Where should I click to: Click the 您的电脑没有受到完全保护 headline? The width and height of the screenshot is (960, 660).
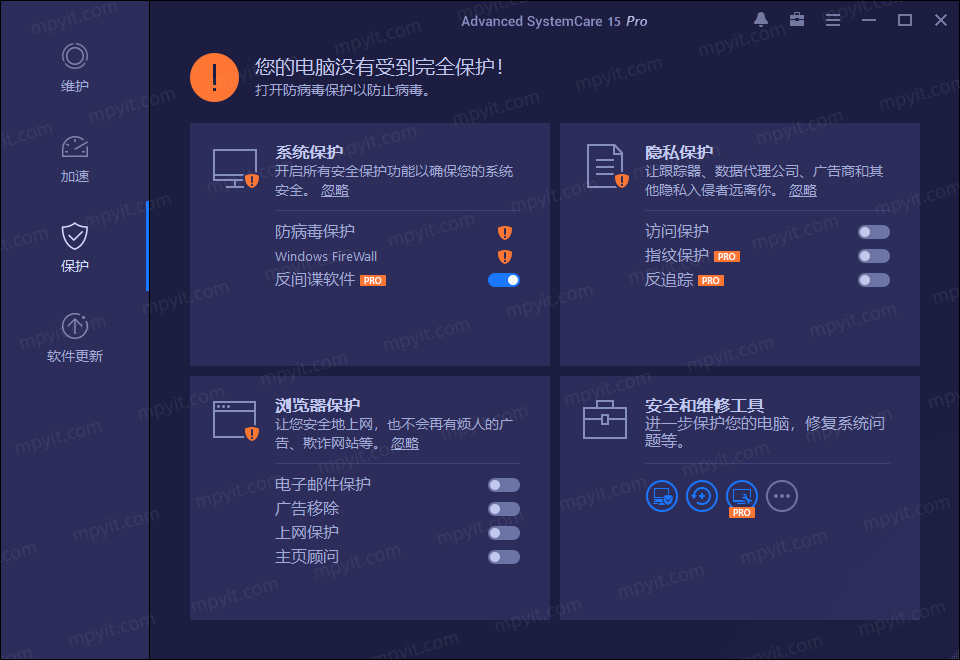(379, 66)
